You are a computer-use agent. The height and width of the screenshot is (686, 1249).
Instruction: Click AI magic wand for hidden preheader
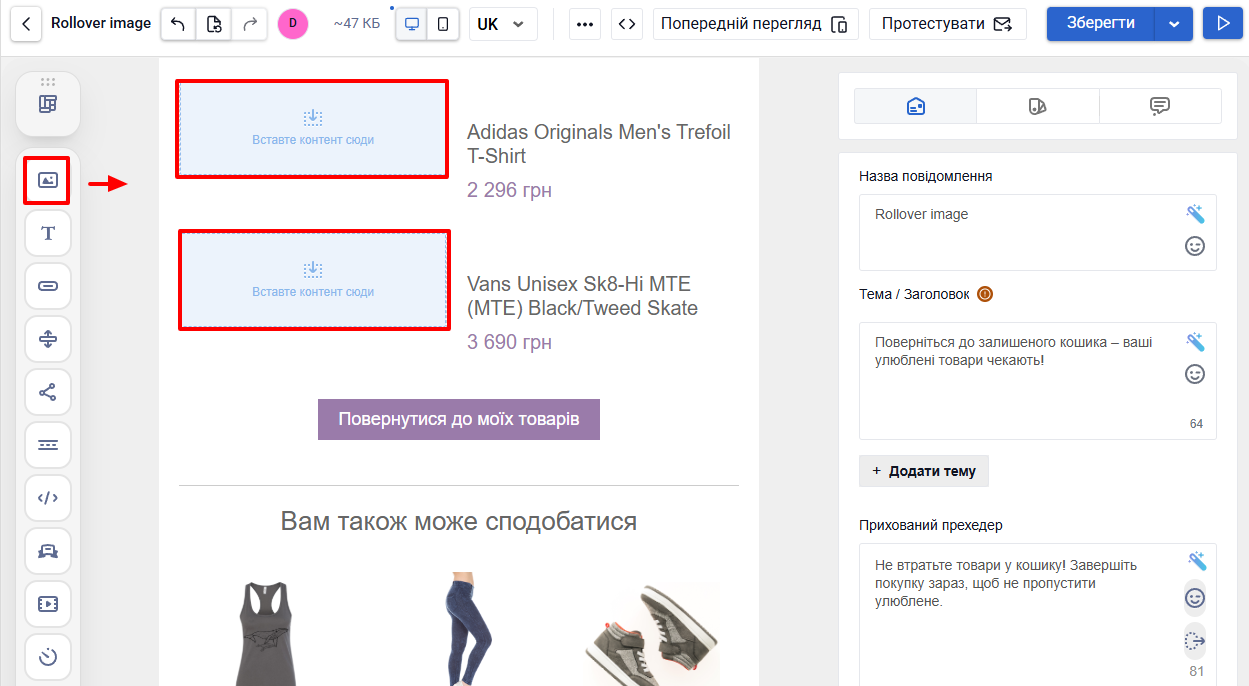click(x=1195, y=561)
